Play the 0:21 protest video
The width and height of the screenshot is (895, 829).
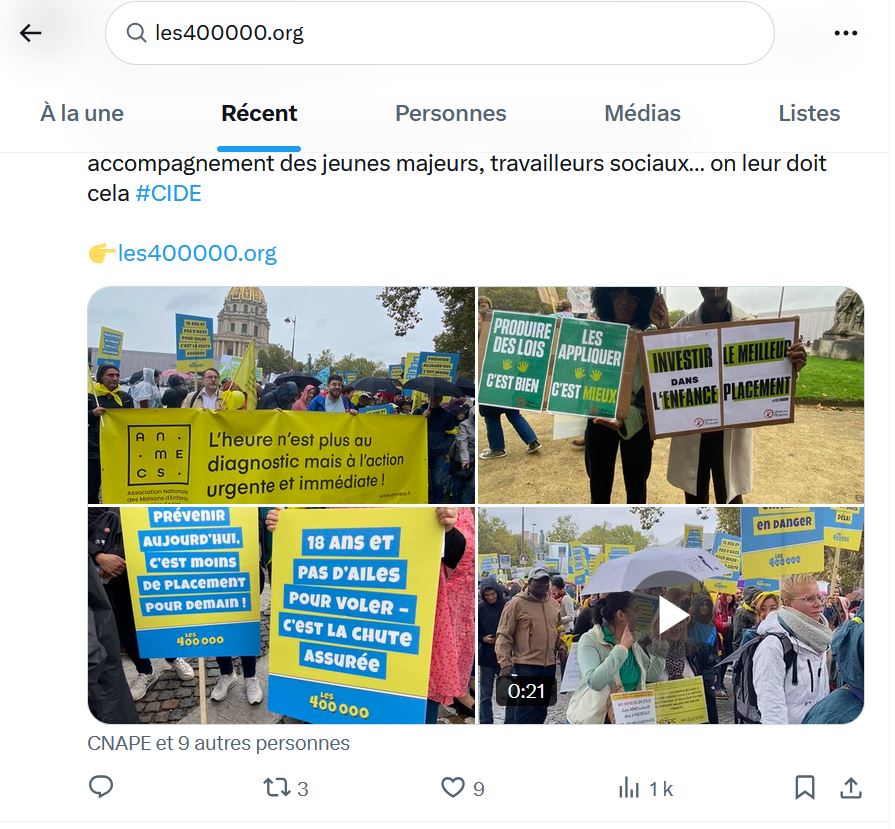click(671, 615)
